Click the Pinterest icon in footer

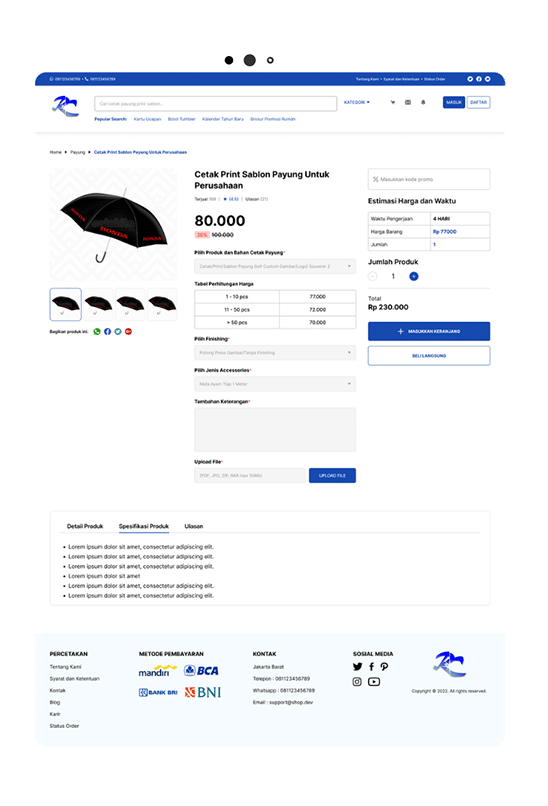(x=384, y=667)
